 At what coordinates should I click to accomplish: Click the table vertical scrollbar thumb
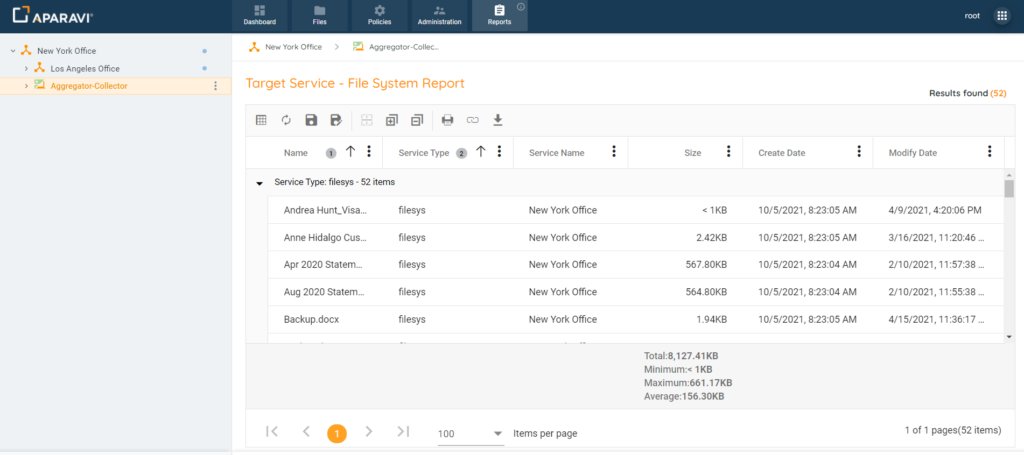(1008, 189)
